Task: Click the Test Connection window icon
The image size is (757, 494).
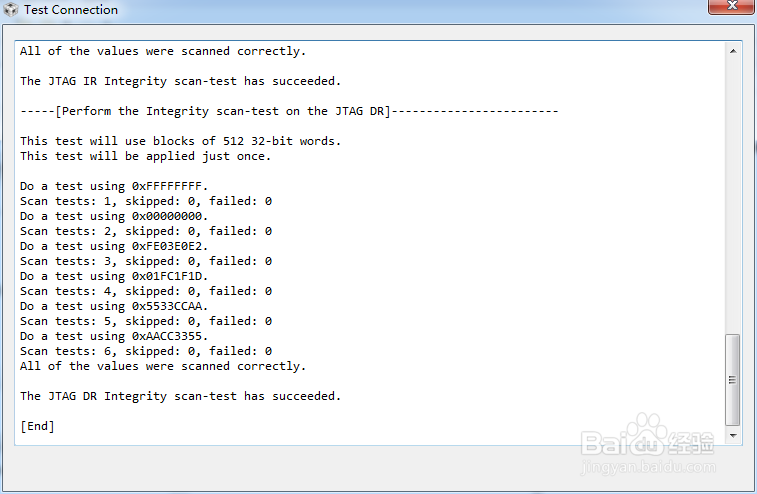Action: click(11, 10)
